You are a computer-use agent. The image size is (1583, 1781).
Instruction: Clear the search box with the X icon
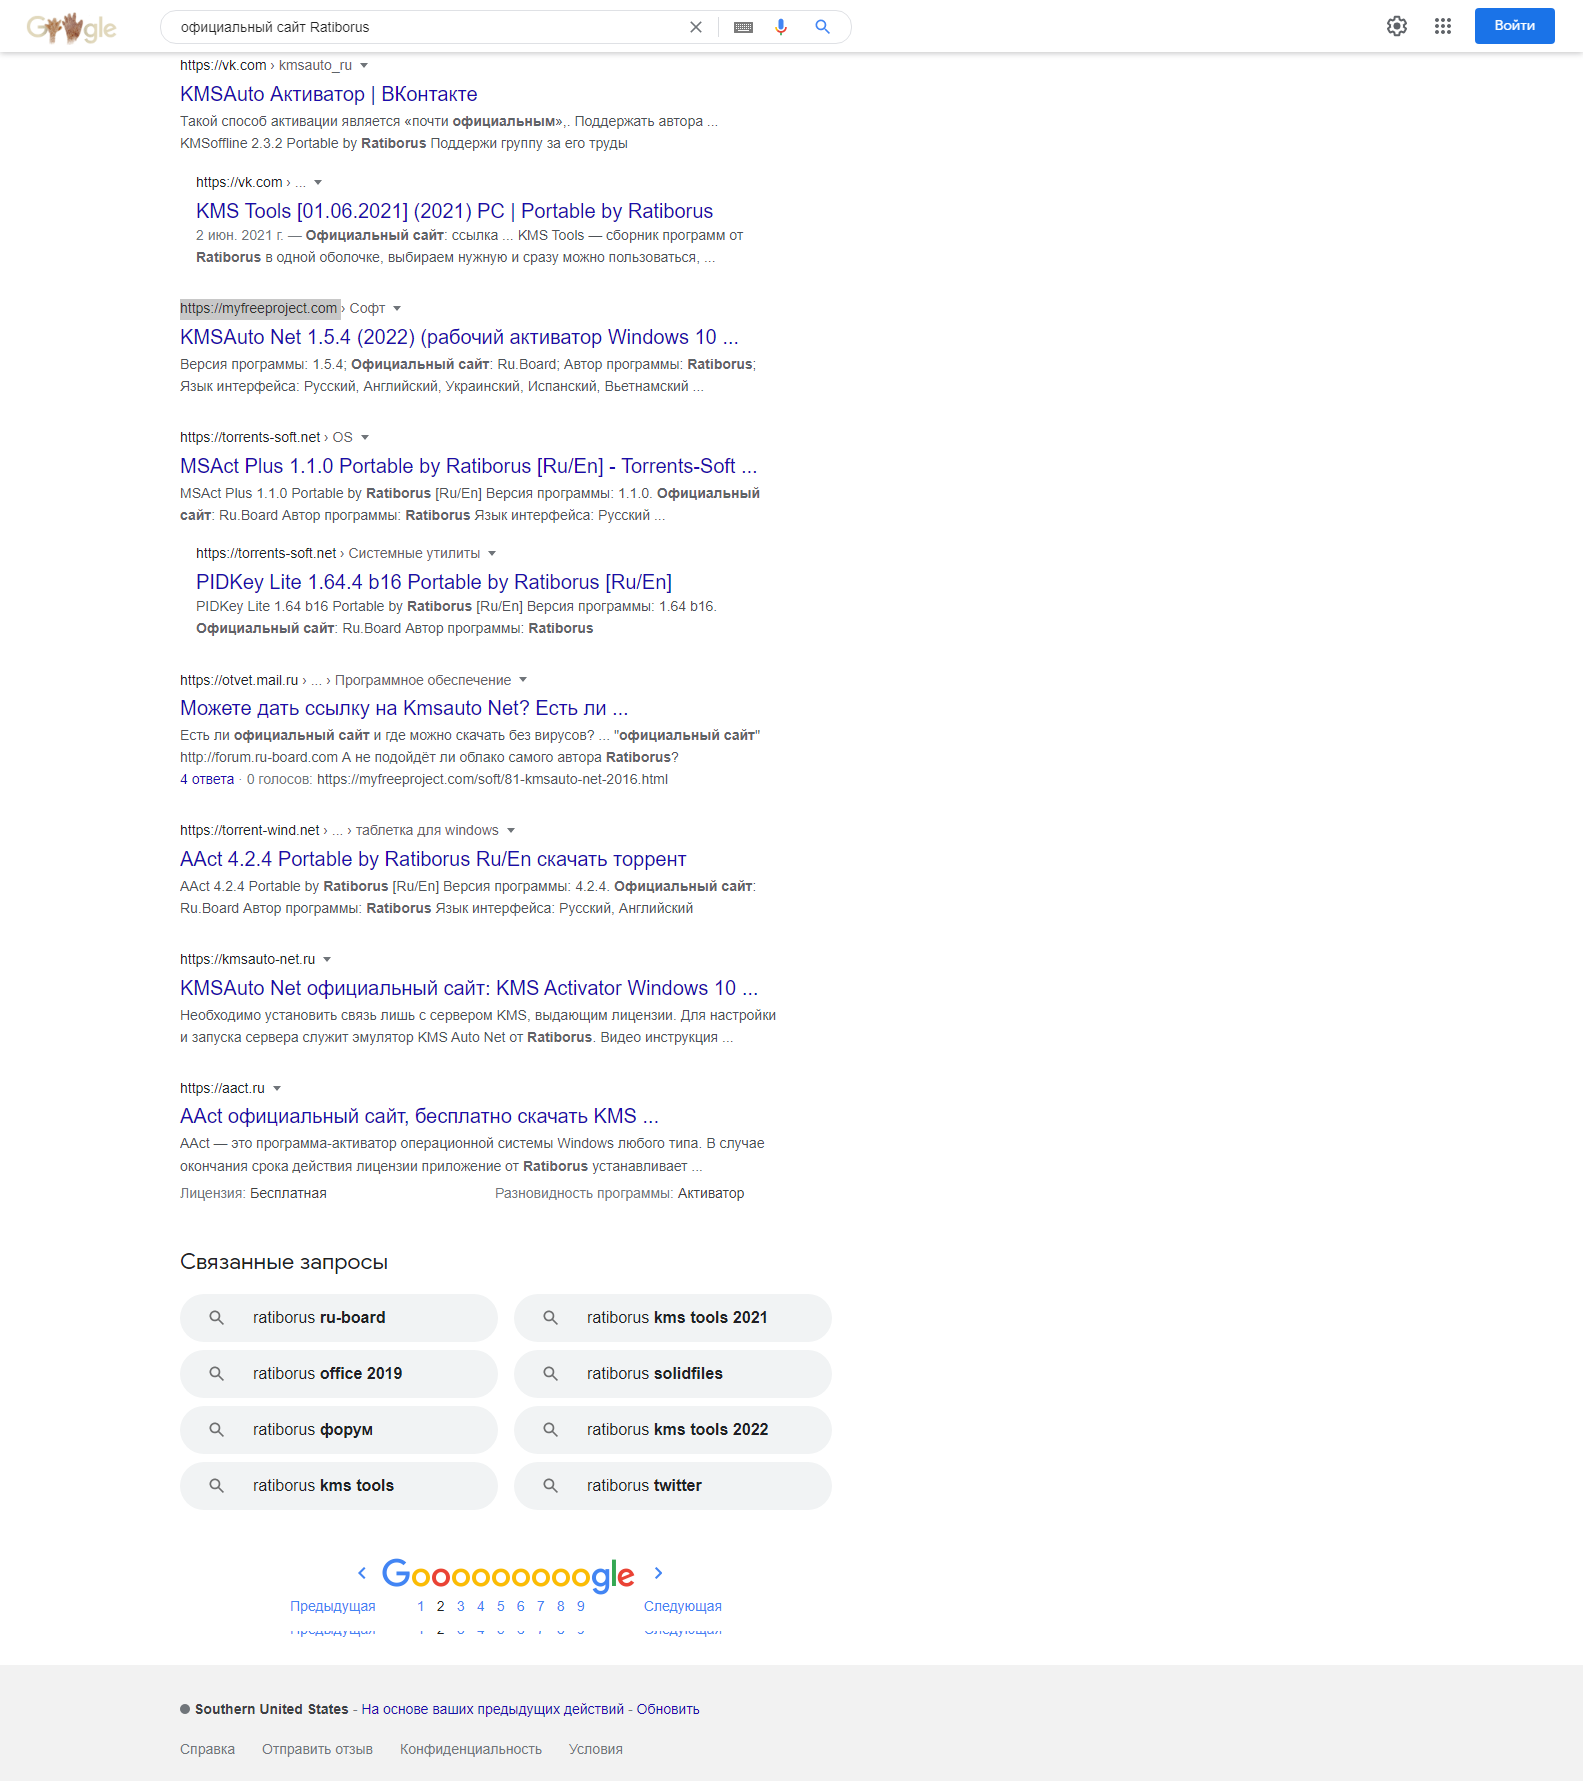696,27
